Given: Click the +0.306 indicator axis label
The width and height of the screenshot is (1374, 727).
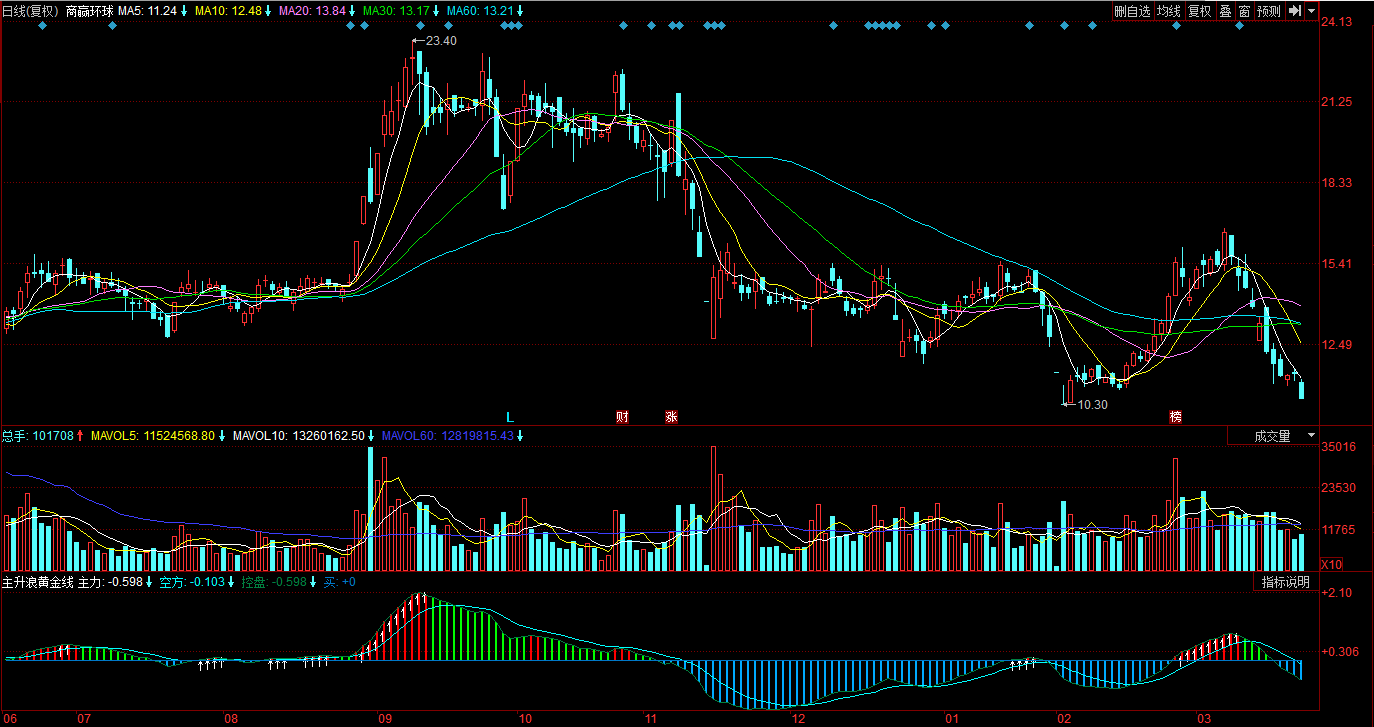Looking at the screenshot, I should coord(1340,652).
